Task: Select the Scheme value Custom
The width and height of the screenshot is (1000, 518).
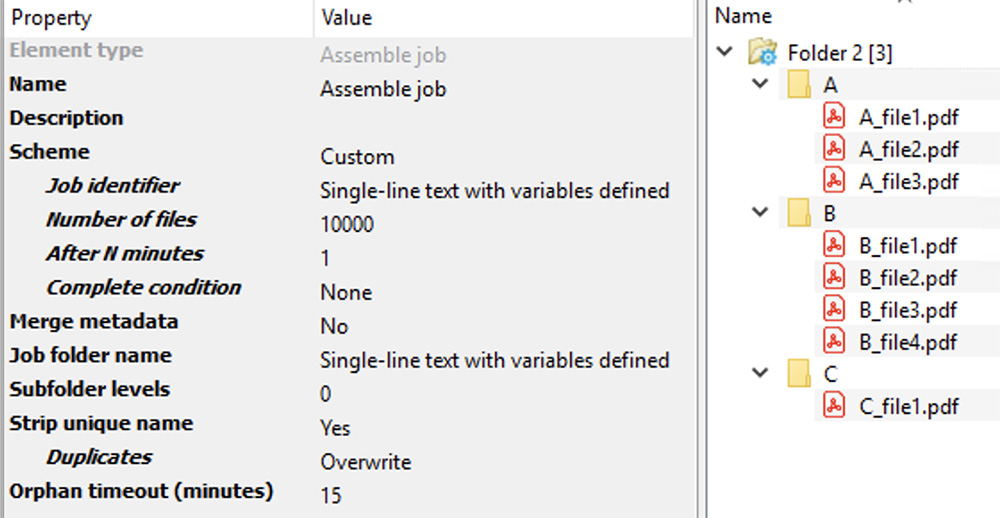Action: click(357, 157)
